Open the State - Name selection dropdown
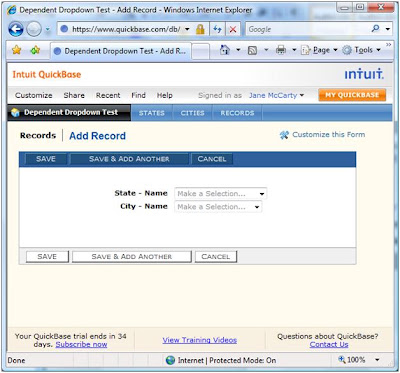The width and height of the screenshot is (400, 373). click(x=221, y=194)
